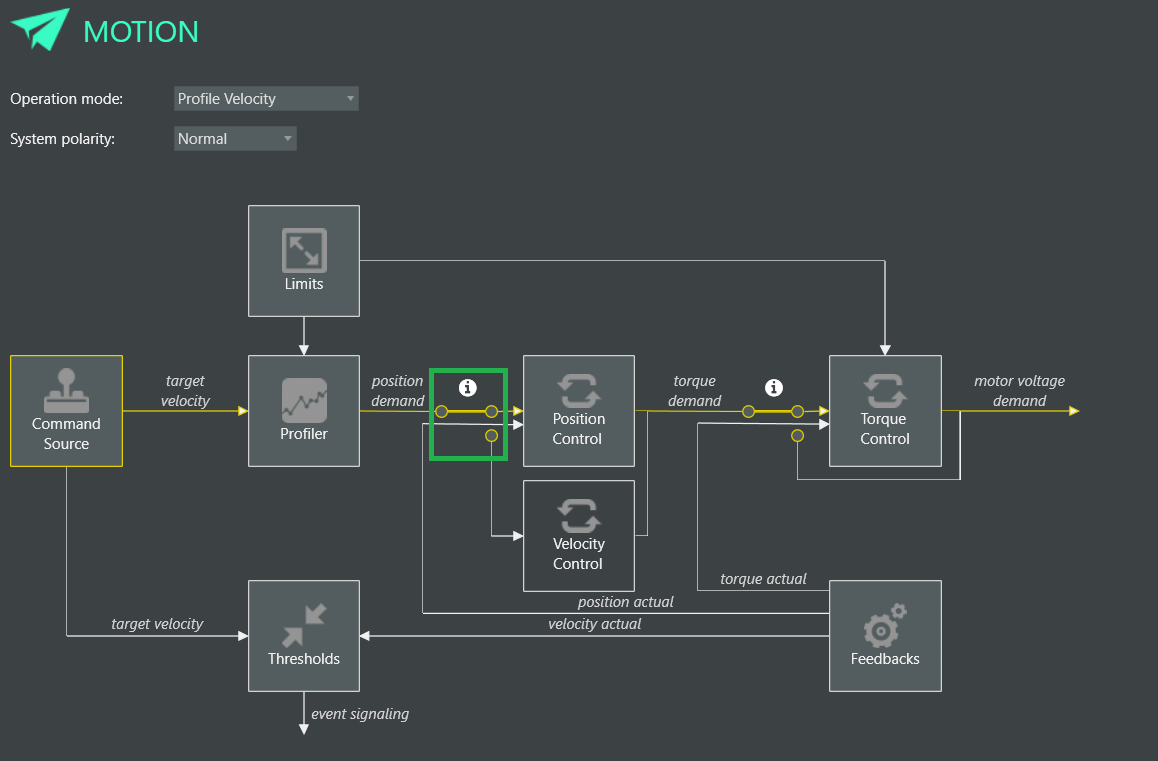The height and width of the screenshot is (761, 1158).
Task: Open the Operation mode dropdown
Action: [x=266, y=98]
